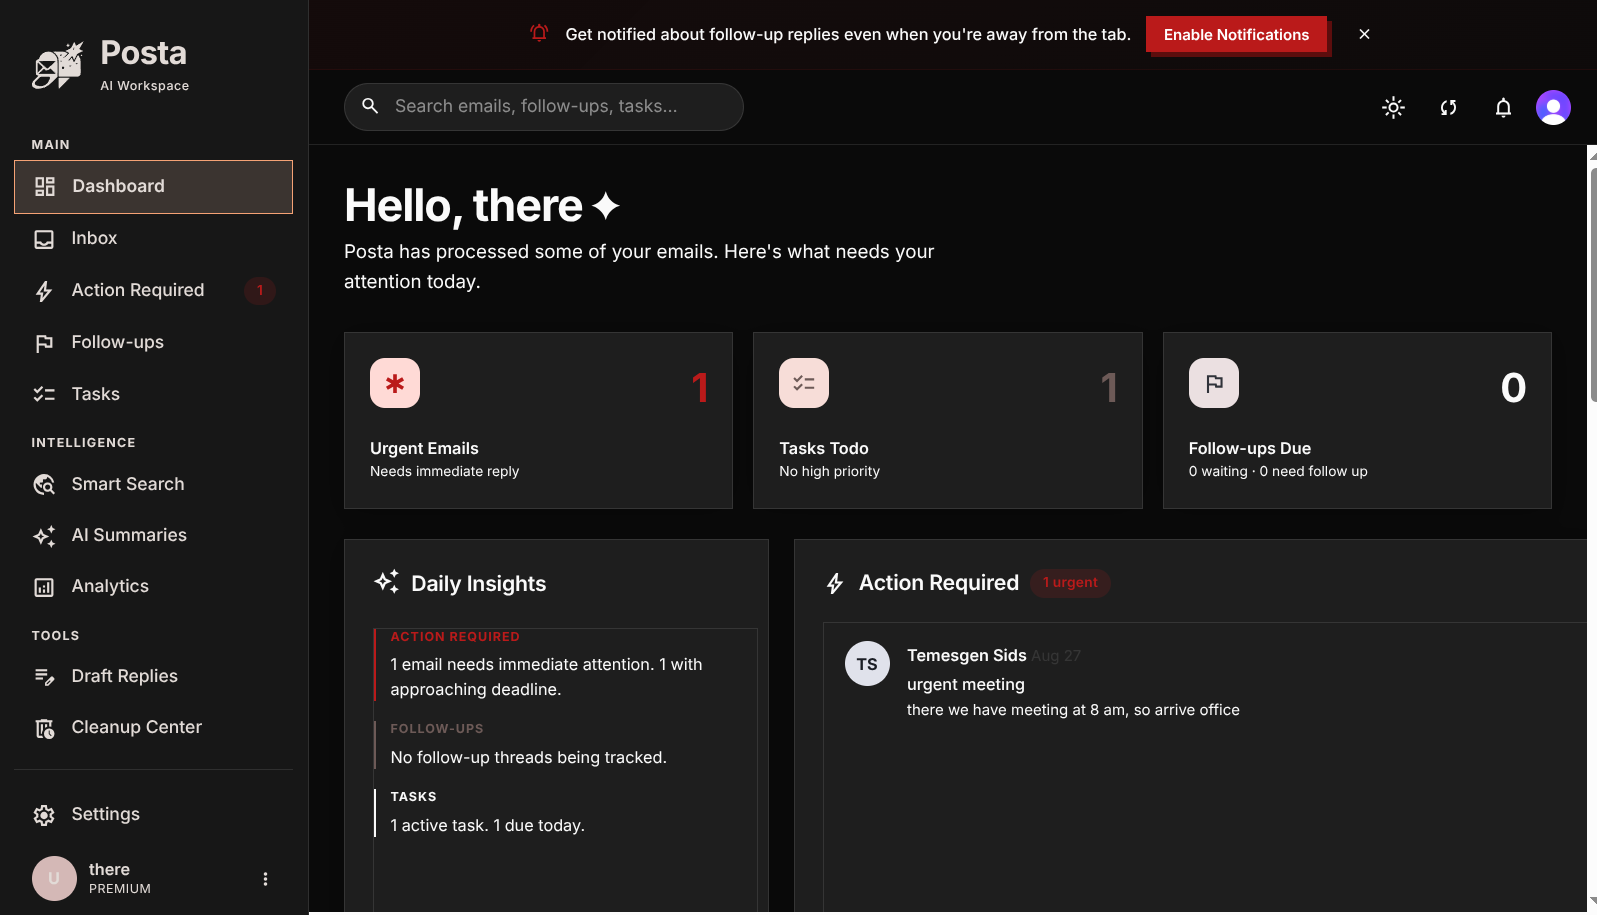Click the Action Required lightning icon in sidebar
Screen dimensions: 1597x915
[44, 291]
